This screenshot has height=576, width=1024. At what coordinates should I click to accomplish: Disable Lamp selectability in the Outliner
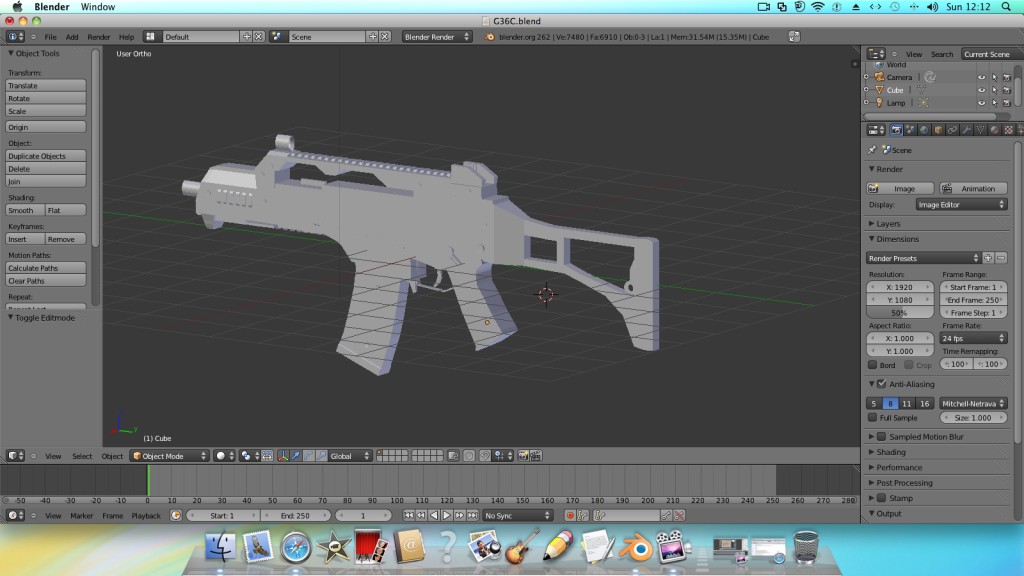[995, 103]
